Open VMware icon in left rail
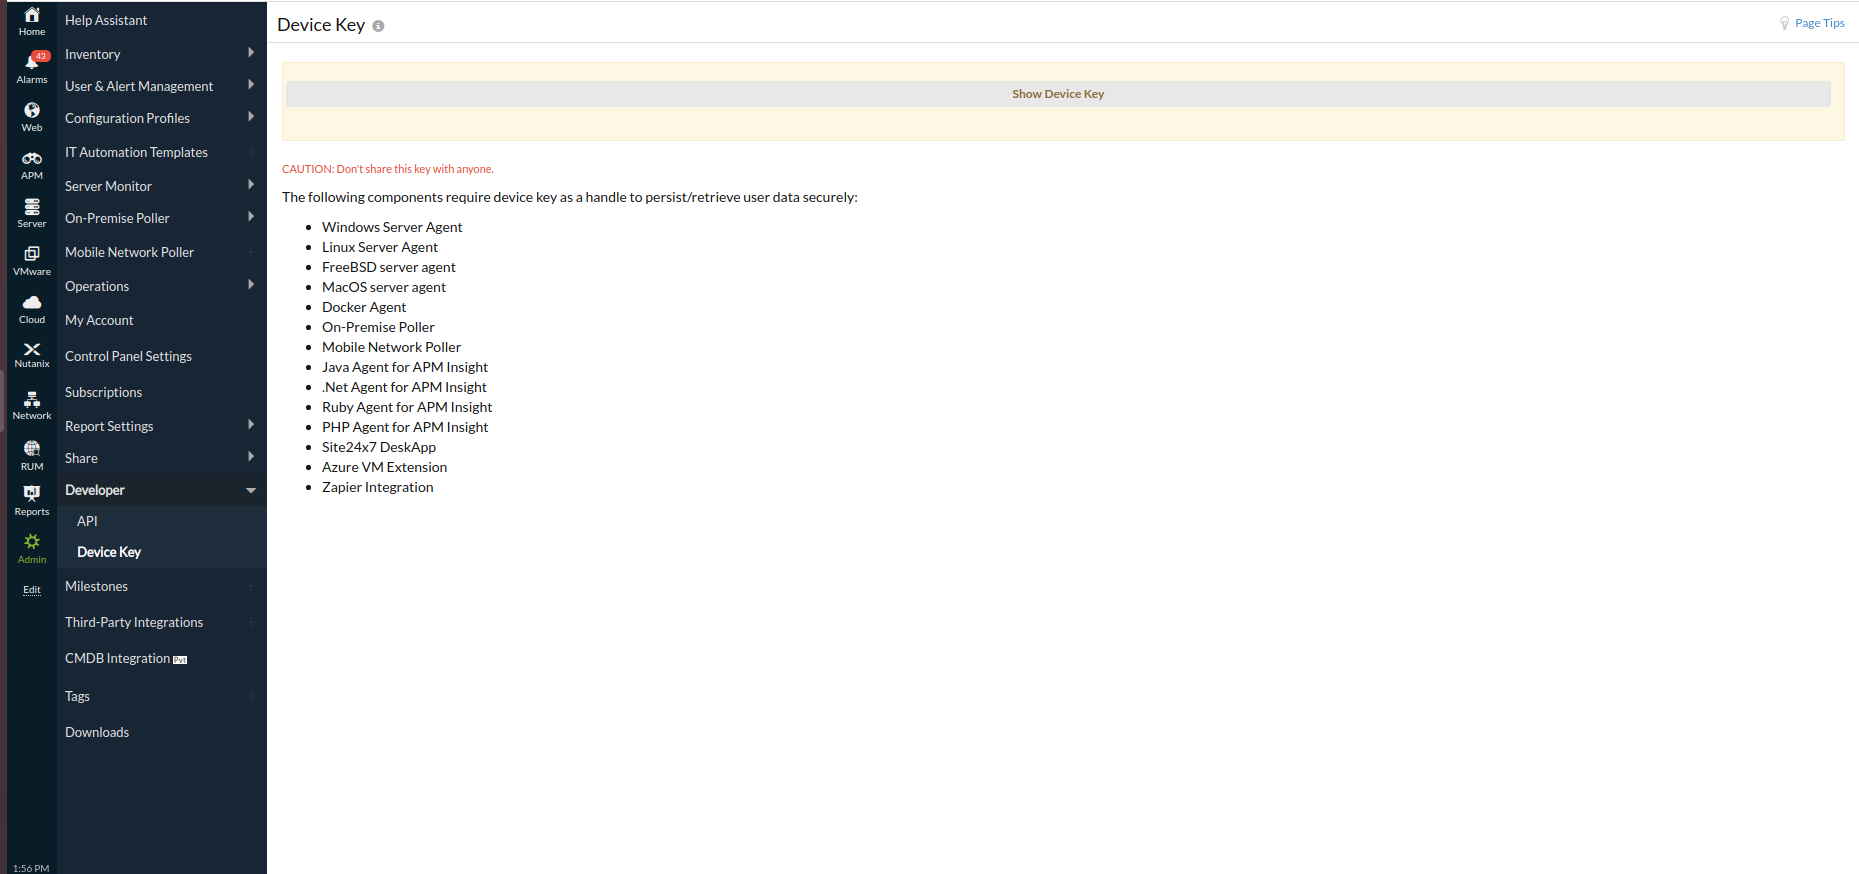 [x=32, y=259]
